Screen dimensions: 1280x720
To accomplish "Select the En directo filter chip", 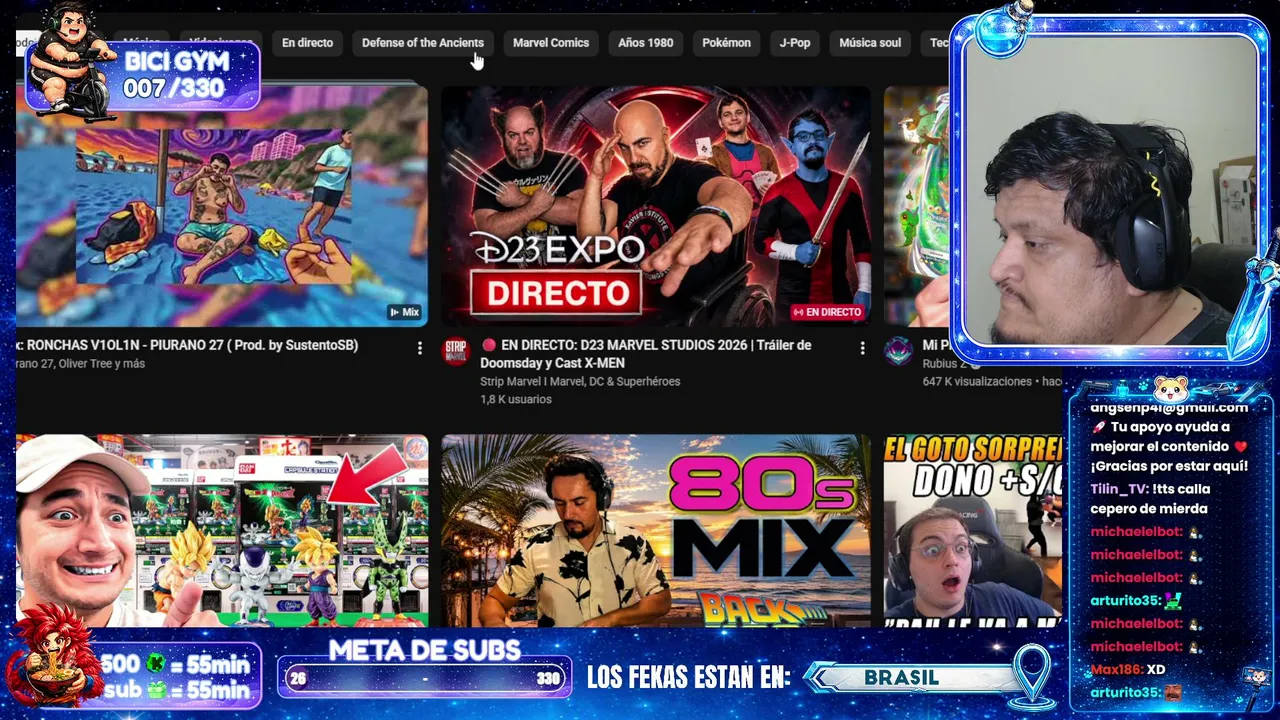I will click(x=307, y=43).
